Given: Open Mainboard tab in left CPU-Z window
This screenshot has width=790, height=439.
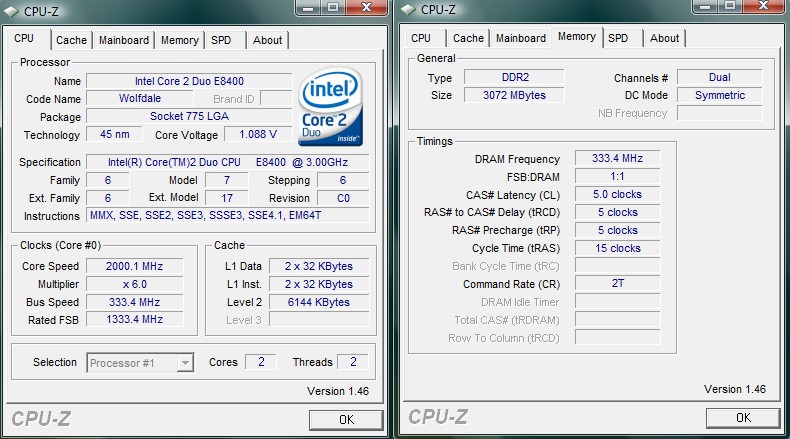Looking at the screenshot, I should point(123,40).
